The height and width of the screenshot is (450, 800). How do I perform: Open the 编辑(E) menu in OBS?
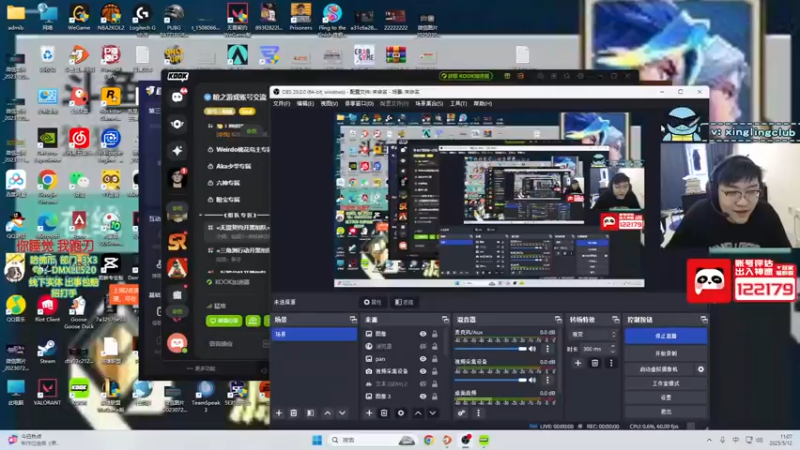tap(305, 104)
